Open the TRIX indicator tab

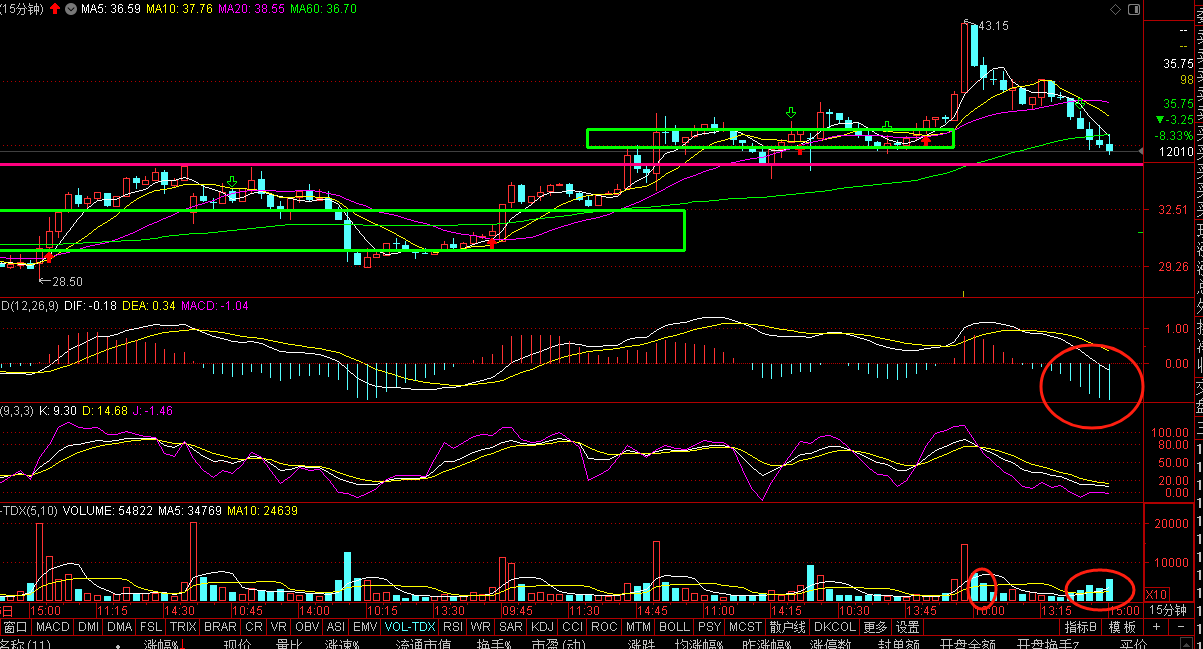183,627
